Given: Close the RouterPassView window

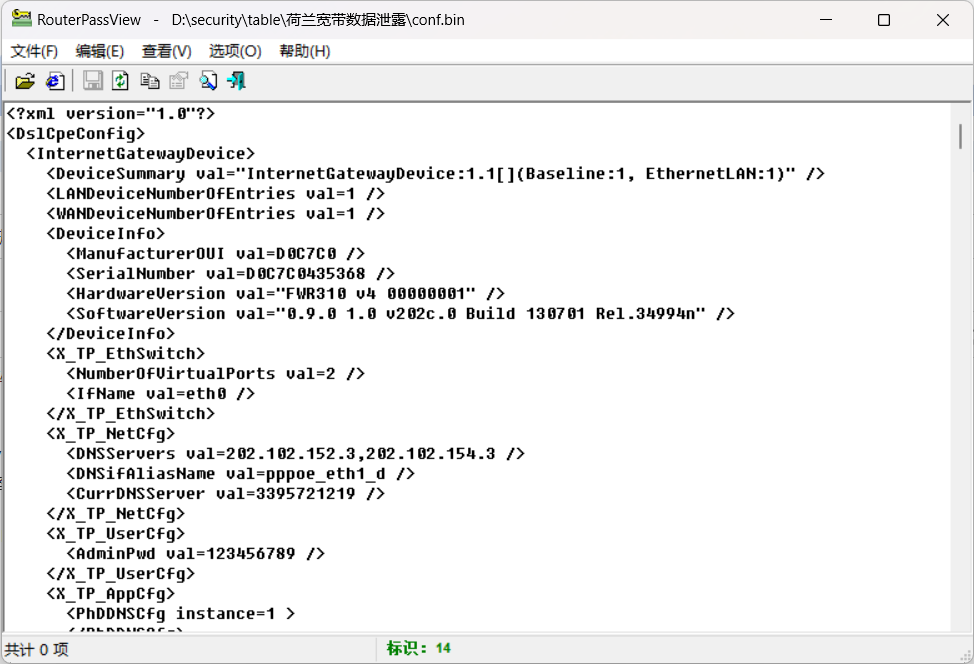Looking at the screenshot, I should (942, 20).
